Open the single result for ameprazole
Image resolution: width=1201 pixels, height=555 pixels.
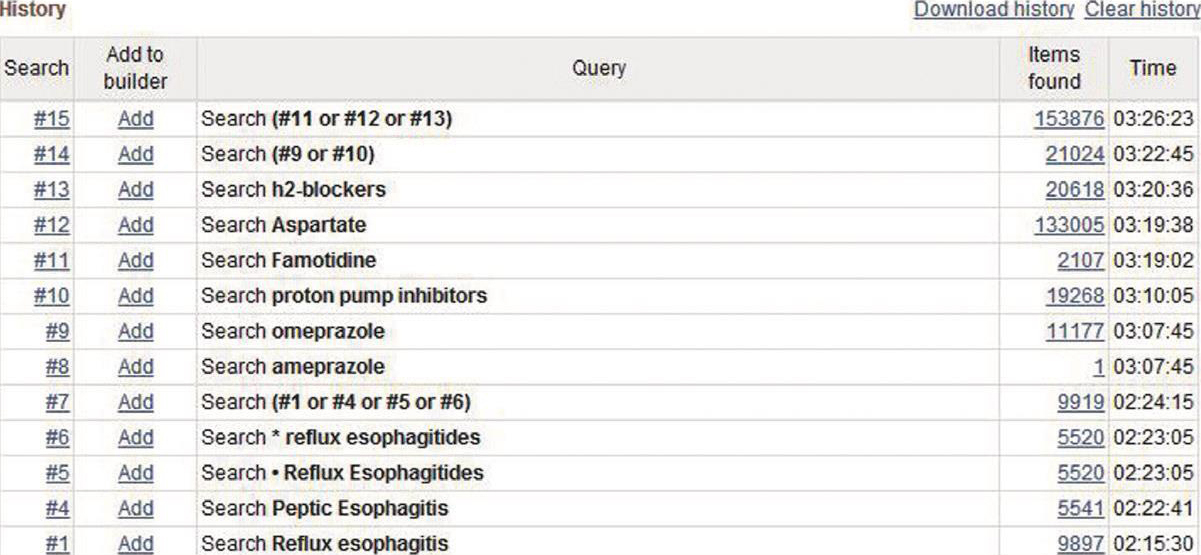tap(1098, 367)
